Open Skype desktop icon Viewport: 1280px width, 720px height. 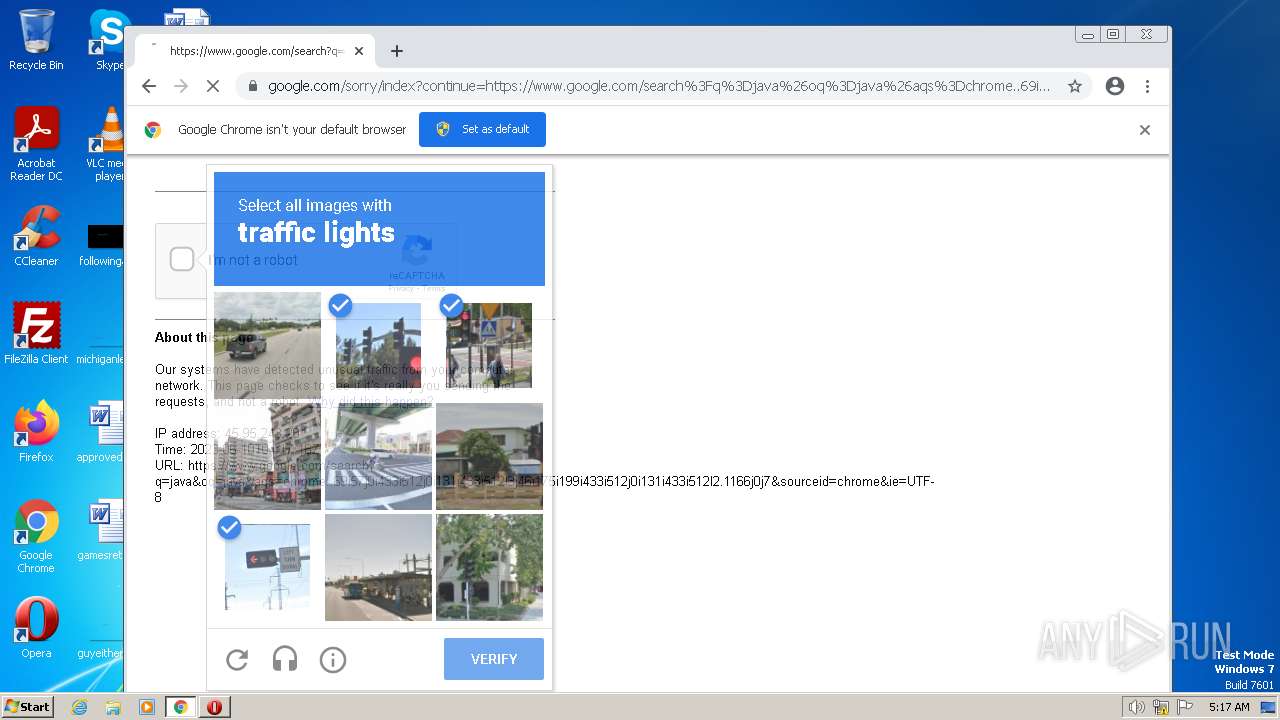point(110,40)
